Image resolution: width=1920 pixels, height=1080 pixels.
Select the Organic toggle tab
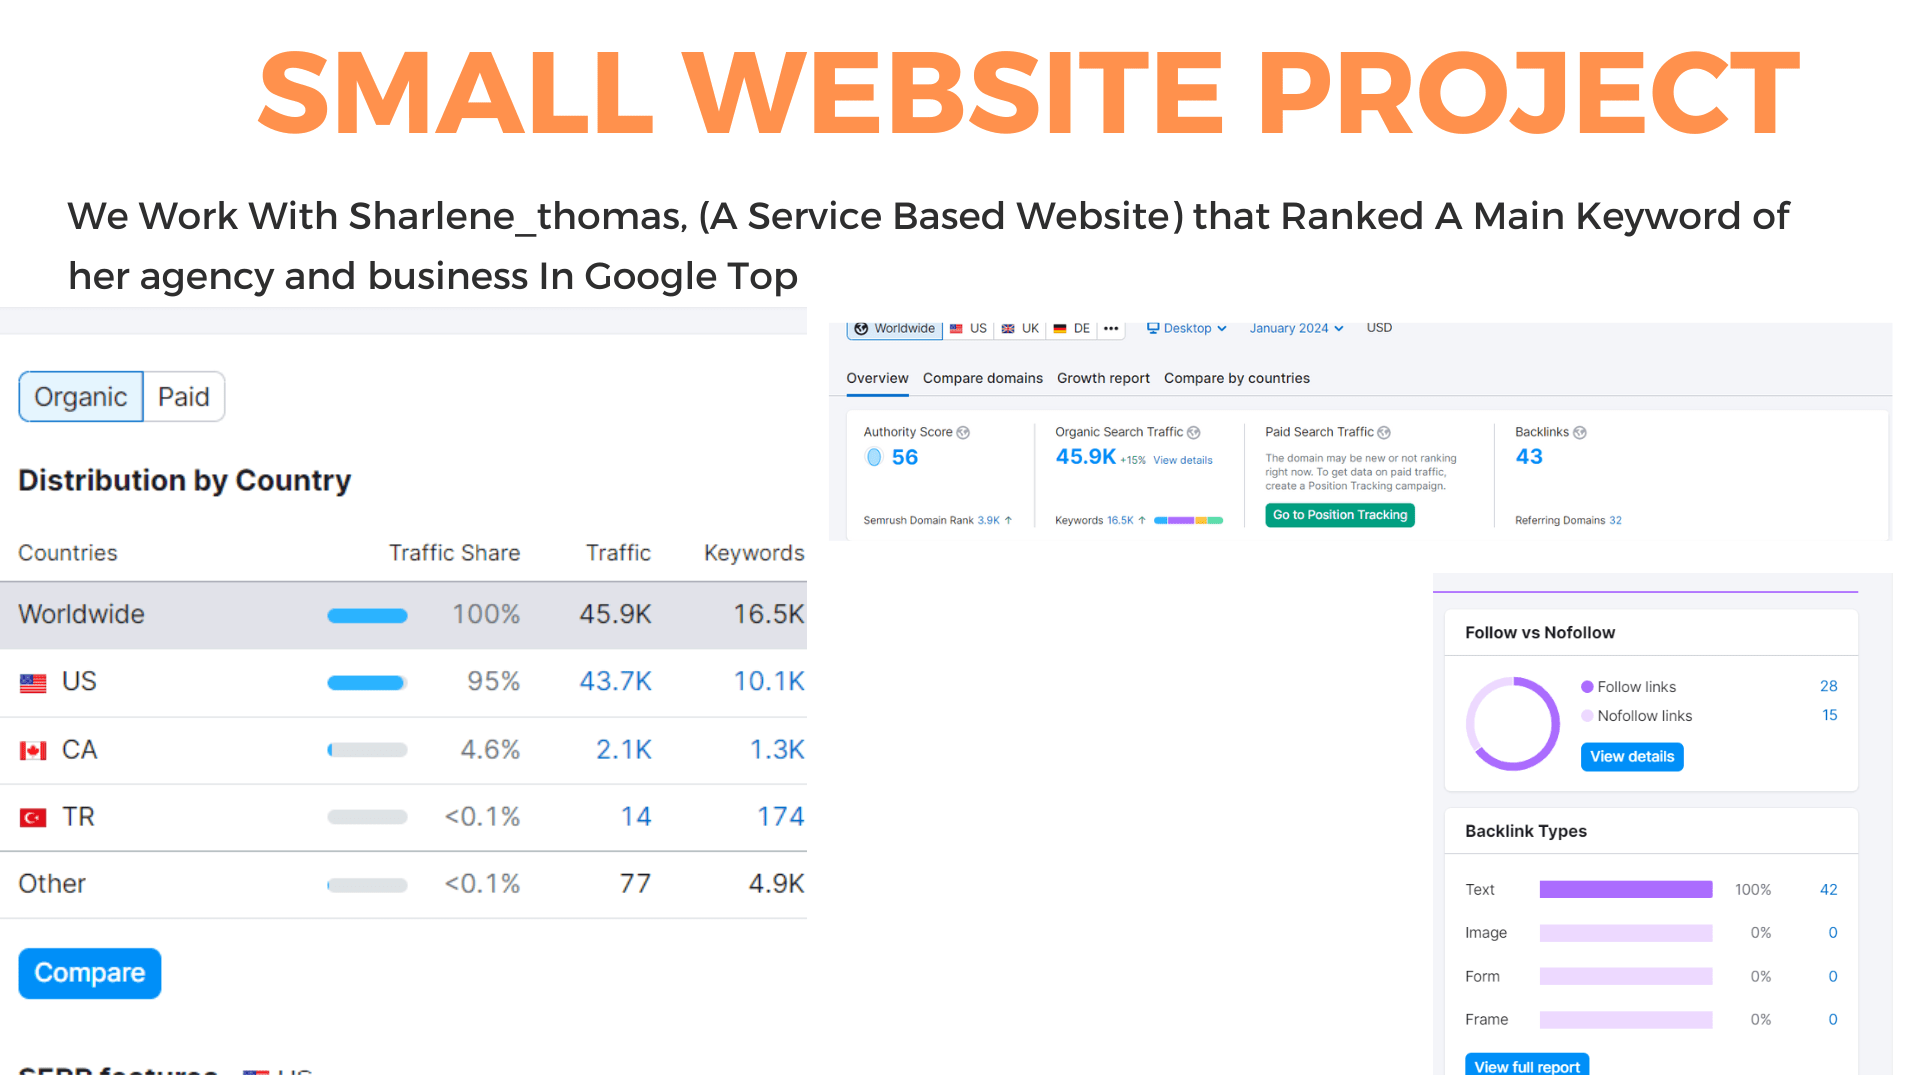pos(80,396)
